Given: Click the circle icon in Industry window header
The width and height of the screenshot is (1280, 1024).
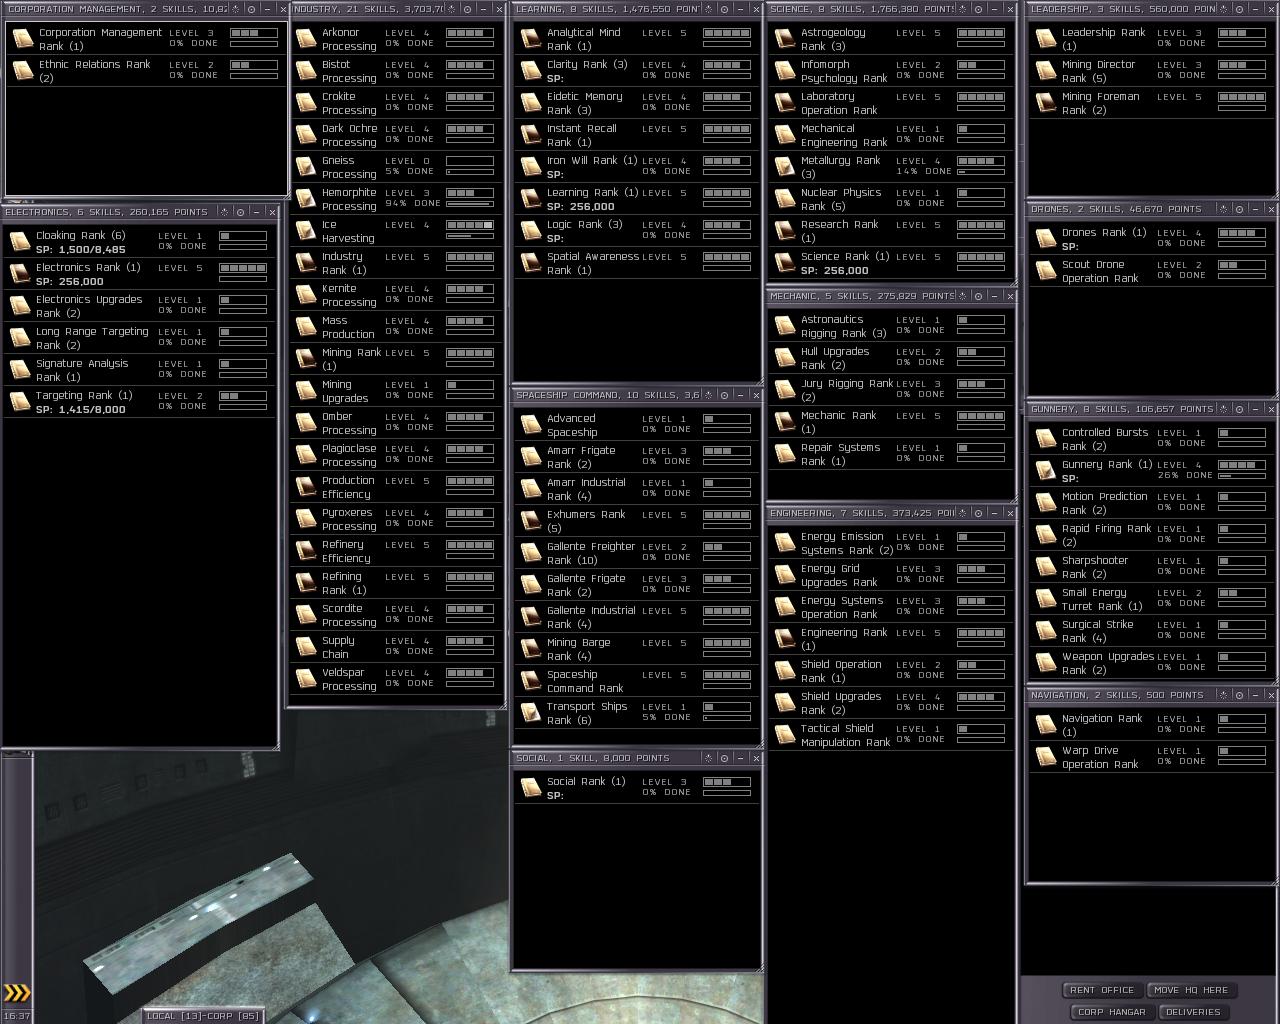Looking at the screenshot, I should [x=466, y=9].
